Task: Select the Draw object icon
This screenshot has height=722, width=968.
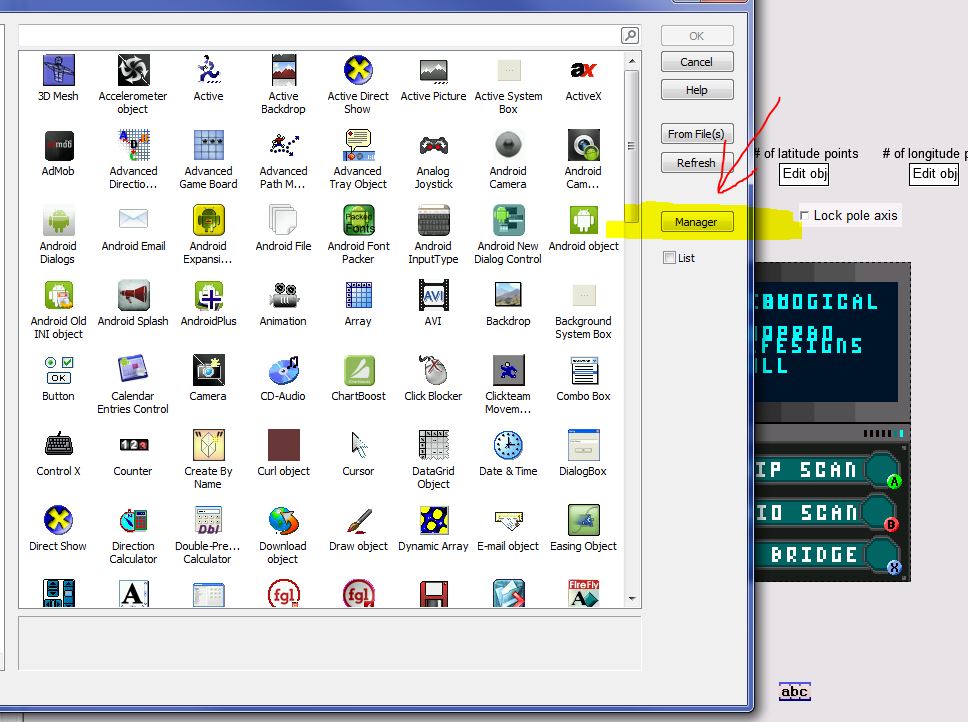Action: 358,520
